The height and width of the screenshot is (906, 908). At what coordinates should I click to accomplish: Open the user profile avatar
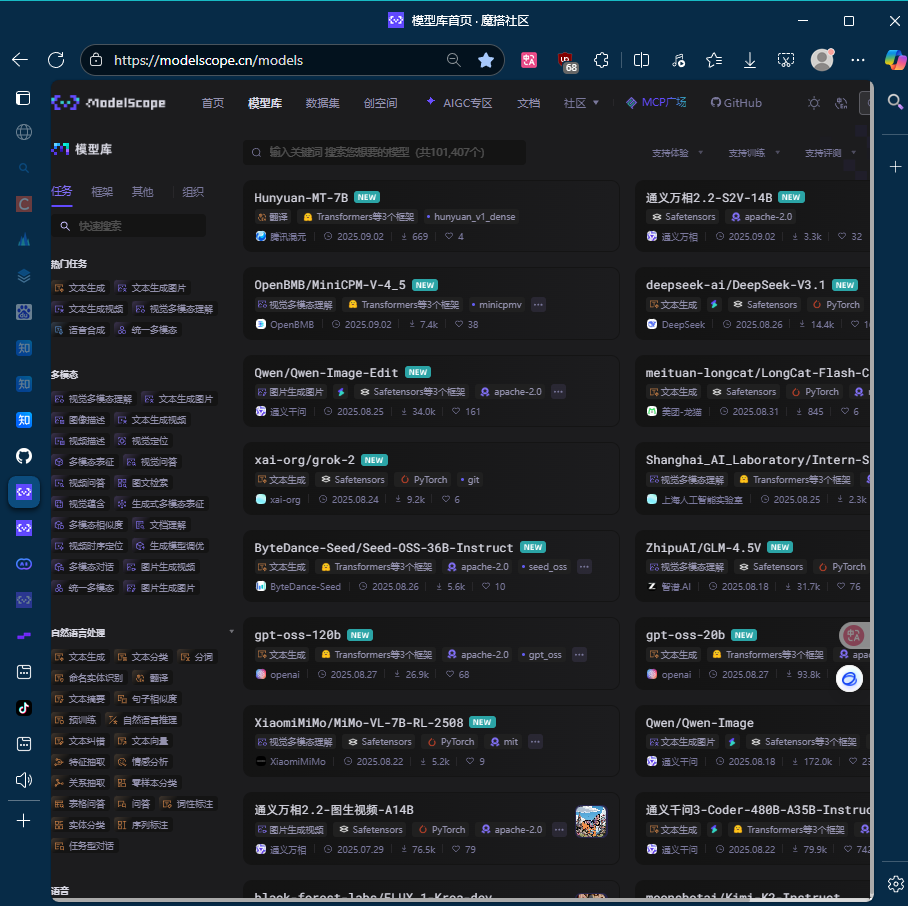tap(822, 60)
